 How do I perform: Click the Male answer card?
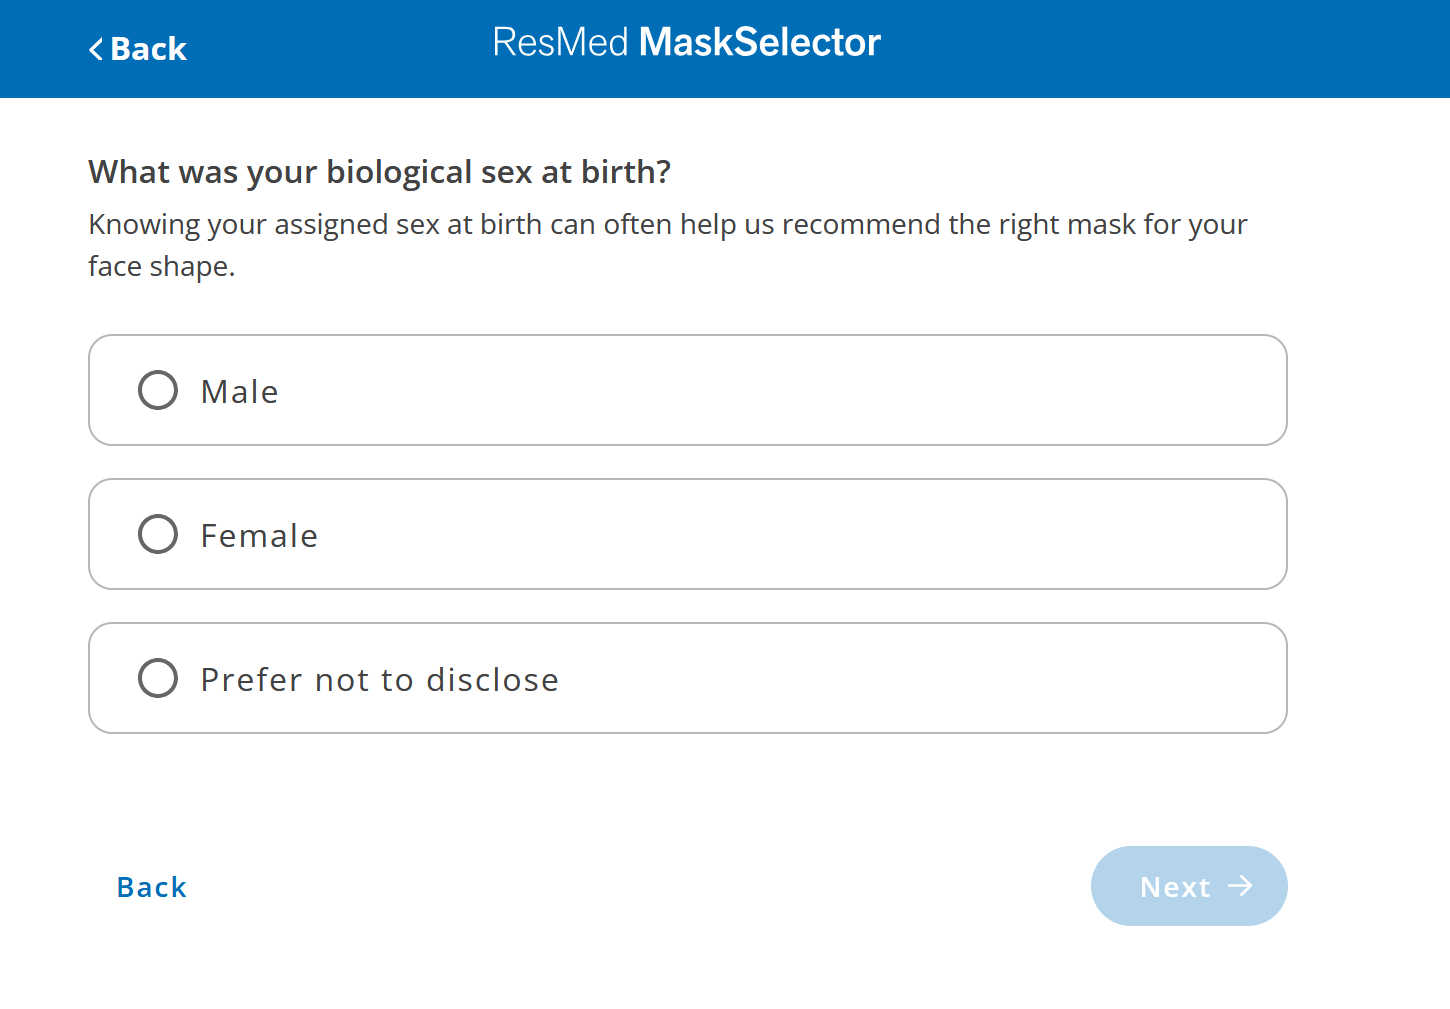(x=688, y=390)
